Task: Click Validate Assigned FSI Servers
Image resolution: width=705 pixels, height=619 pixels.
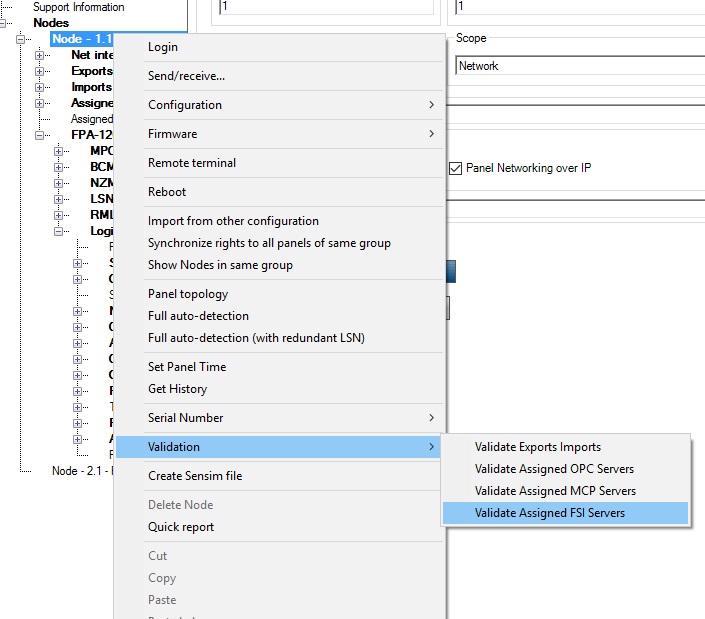Action: pos(550,513)
